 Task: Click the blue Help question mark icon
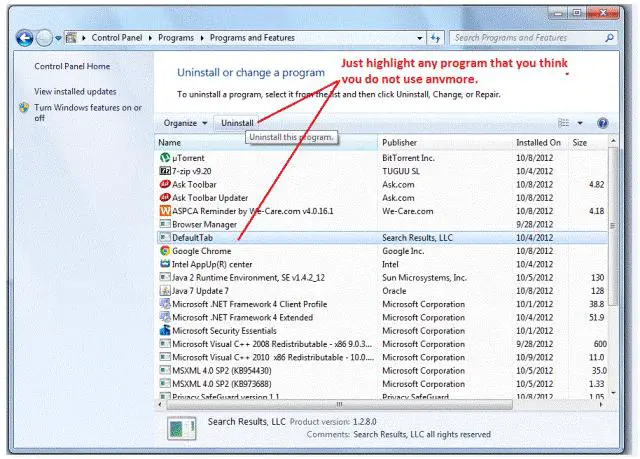(x=602, y=123)
